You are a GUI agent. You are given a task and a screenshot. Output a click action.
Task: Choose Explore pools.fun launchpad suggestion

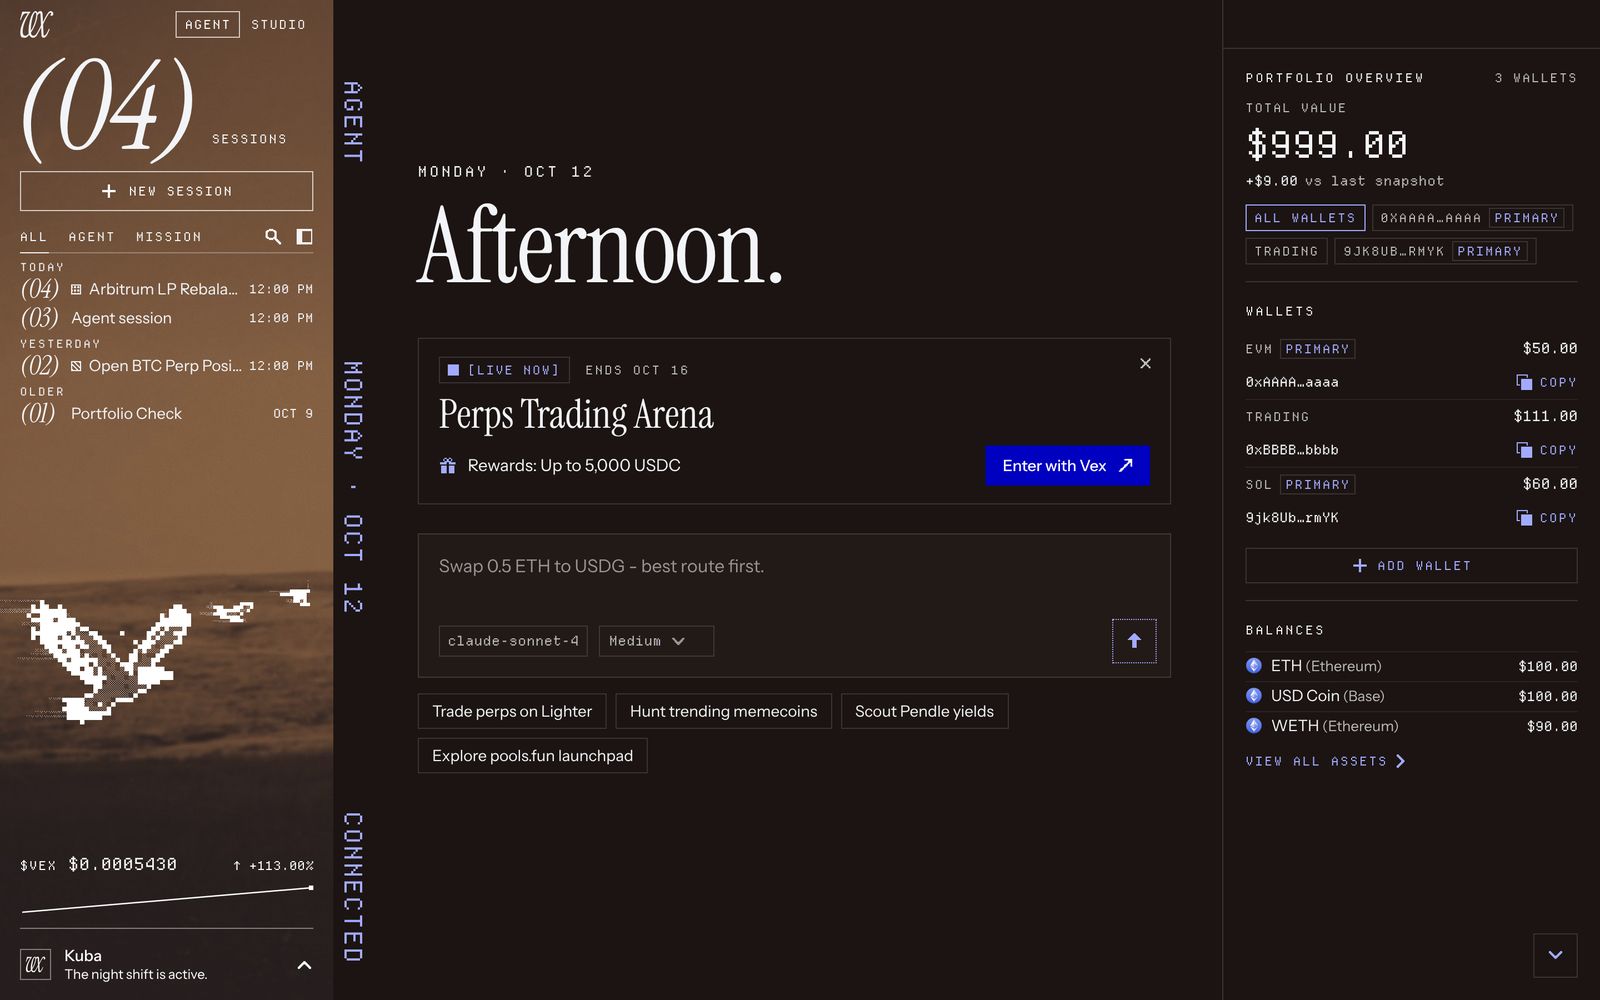click(532, 756)
